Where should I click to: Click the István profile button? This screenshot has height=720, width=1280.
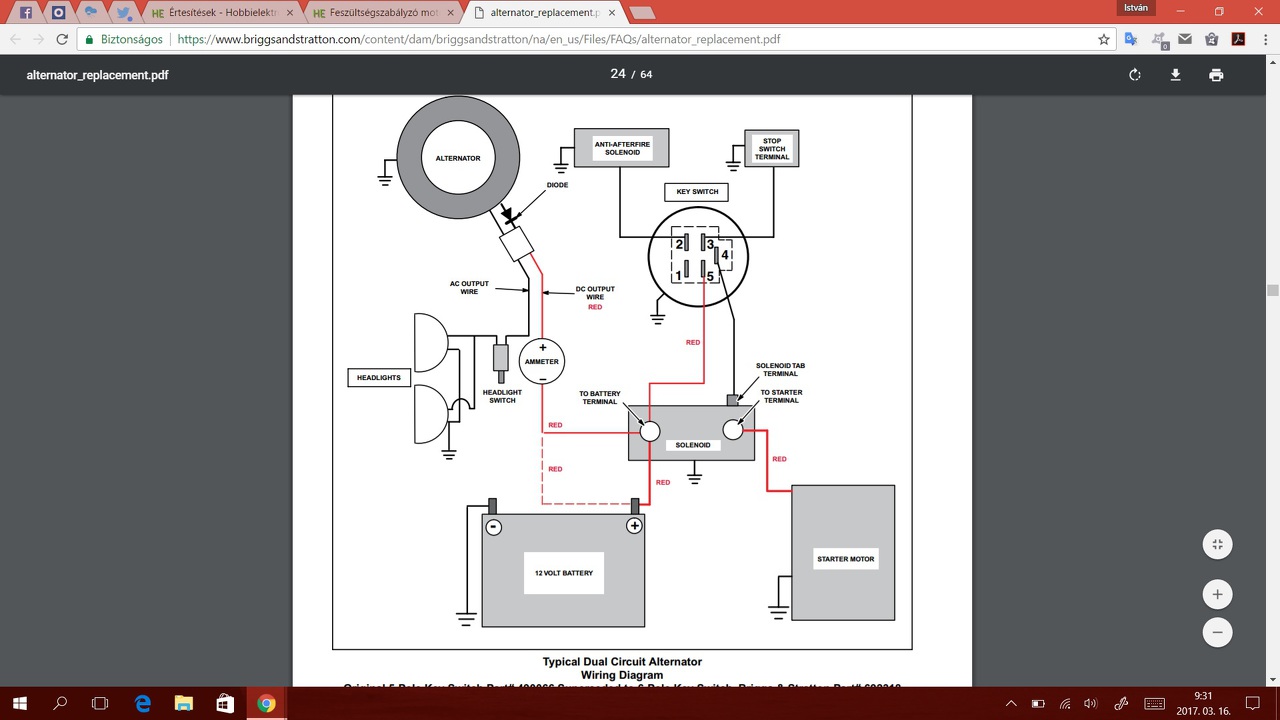(x=1135, y=8)
